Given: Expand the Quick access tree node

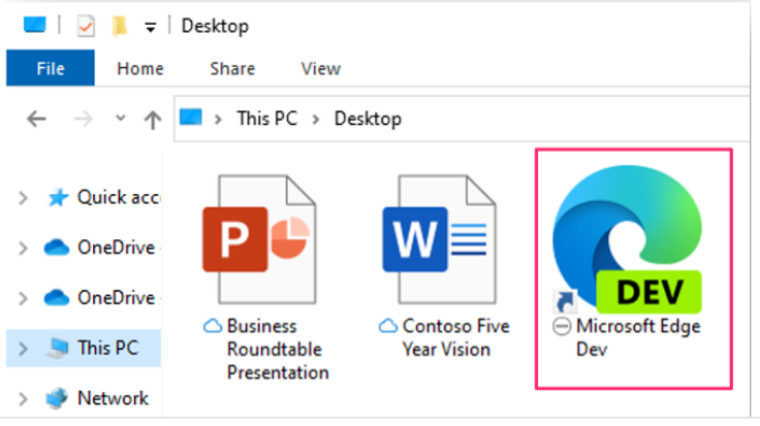Looking at the screenshot, I should (x=23, y=198).
